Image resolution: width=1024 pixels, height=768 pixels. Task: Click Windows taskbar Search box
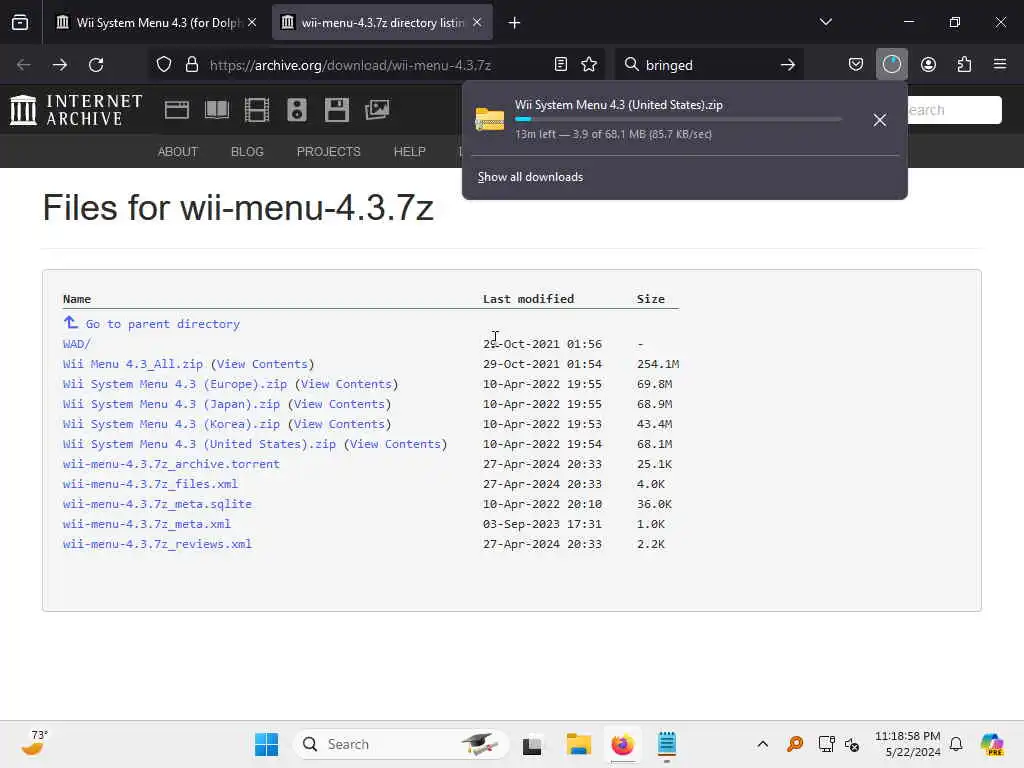pos(400,744)
